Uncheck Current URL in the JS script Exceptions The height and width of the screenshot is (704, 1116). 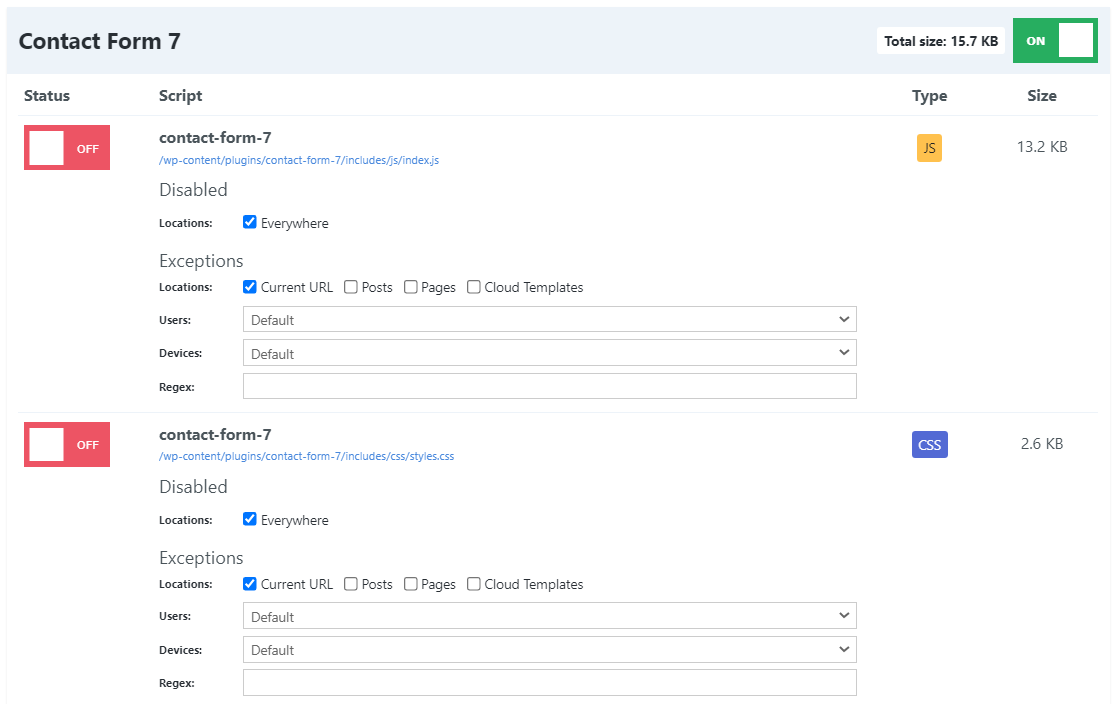(249, 286)
